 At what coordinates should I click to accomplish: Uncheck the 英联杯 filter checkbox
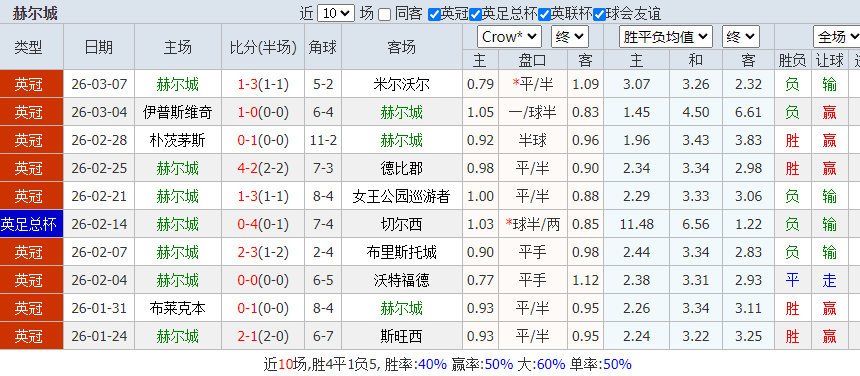(544, 14)
